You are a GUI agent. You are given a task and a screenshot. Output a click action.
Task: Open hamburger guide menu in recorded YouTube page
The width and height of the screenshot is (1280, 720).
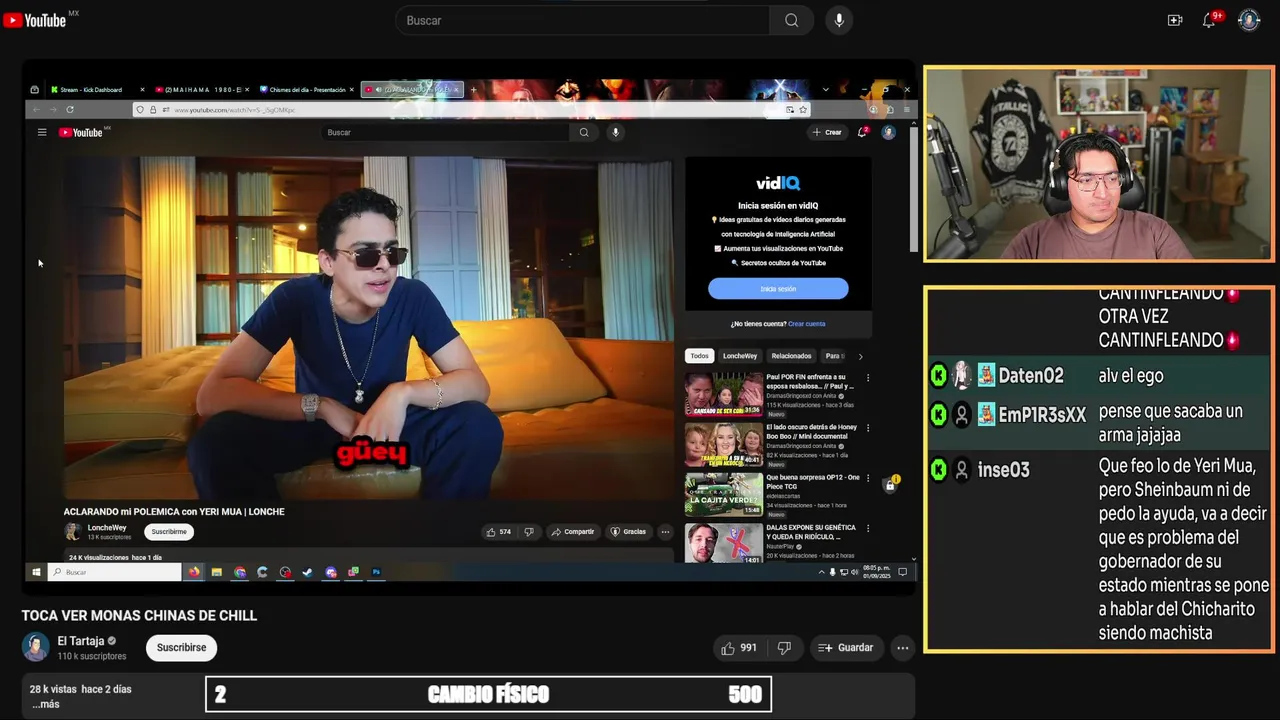pyautogui.click(x=42, y=132)
